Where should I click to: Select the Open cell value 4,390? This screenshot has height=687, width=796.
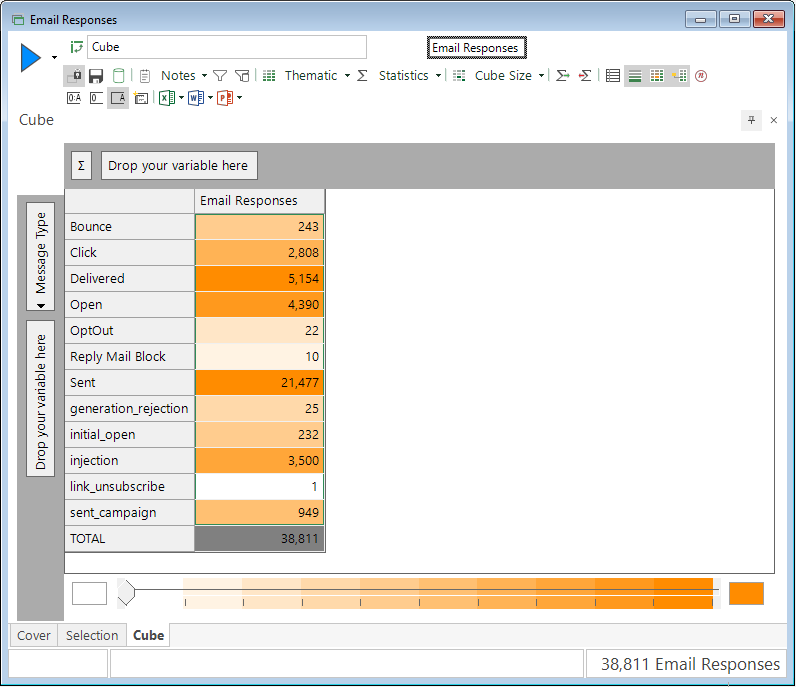tap(259, 305)
